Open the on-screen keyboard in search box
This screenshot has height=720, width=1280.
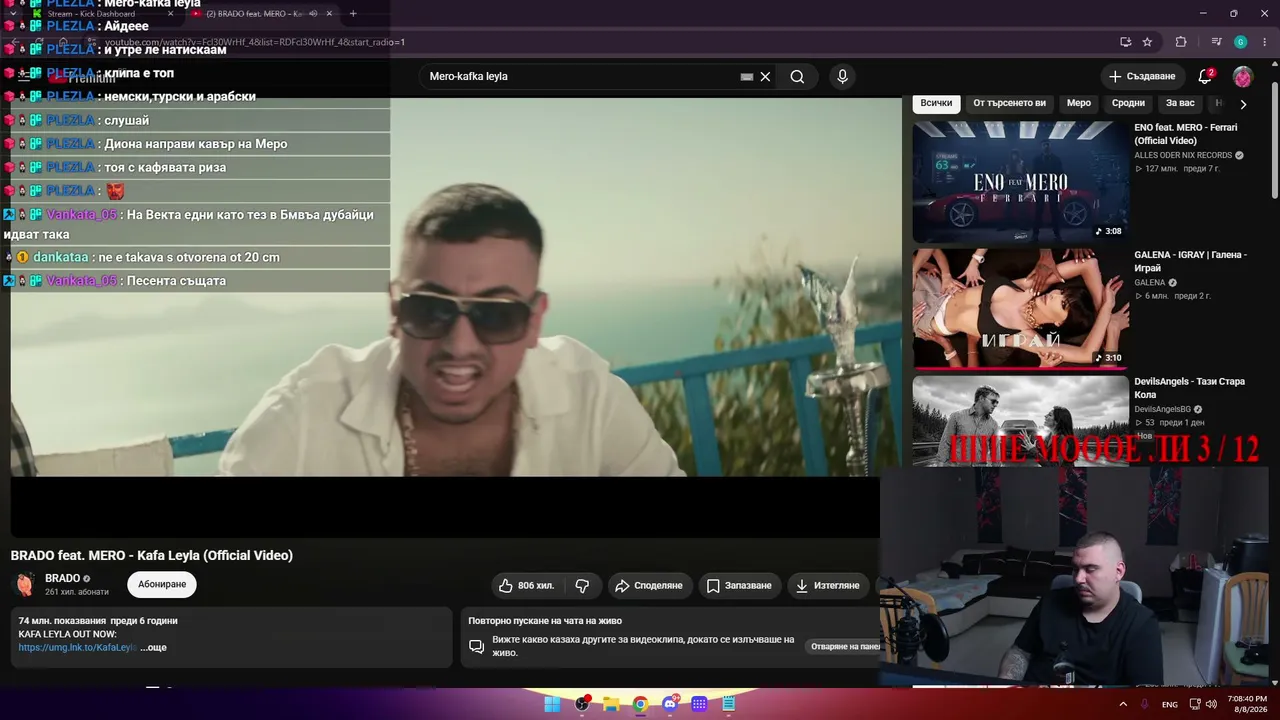pos(747,77)
